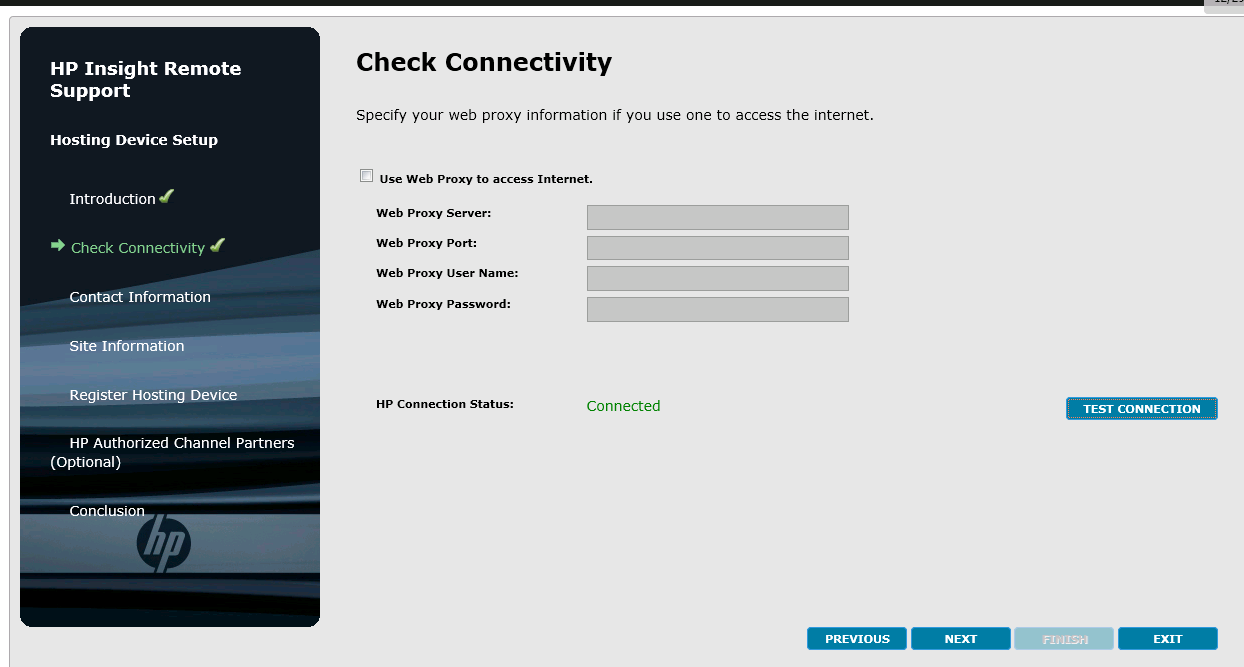Click the Web Proxy Password field
Image resolution: width=1244 pixels, height=667 pixels.
coord(717,309)
